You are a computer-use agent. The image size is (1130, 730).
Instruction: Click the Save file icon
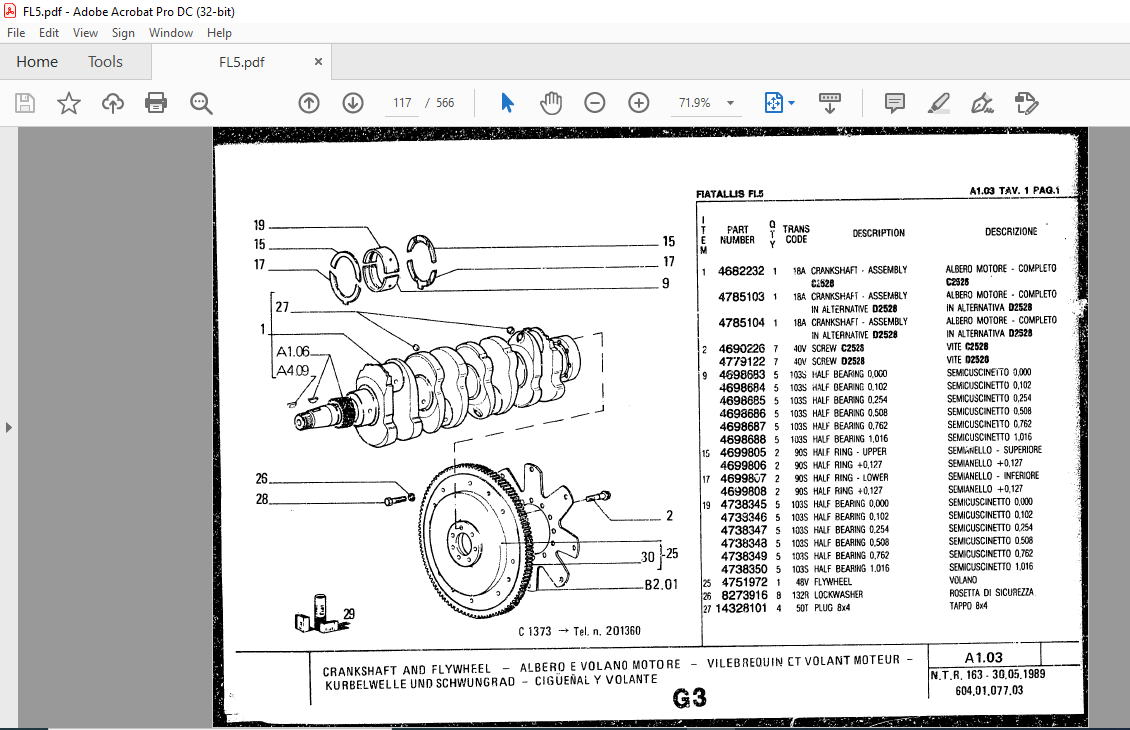(x=25, y=103)
